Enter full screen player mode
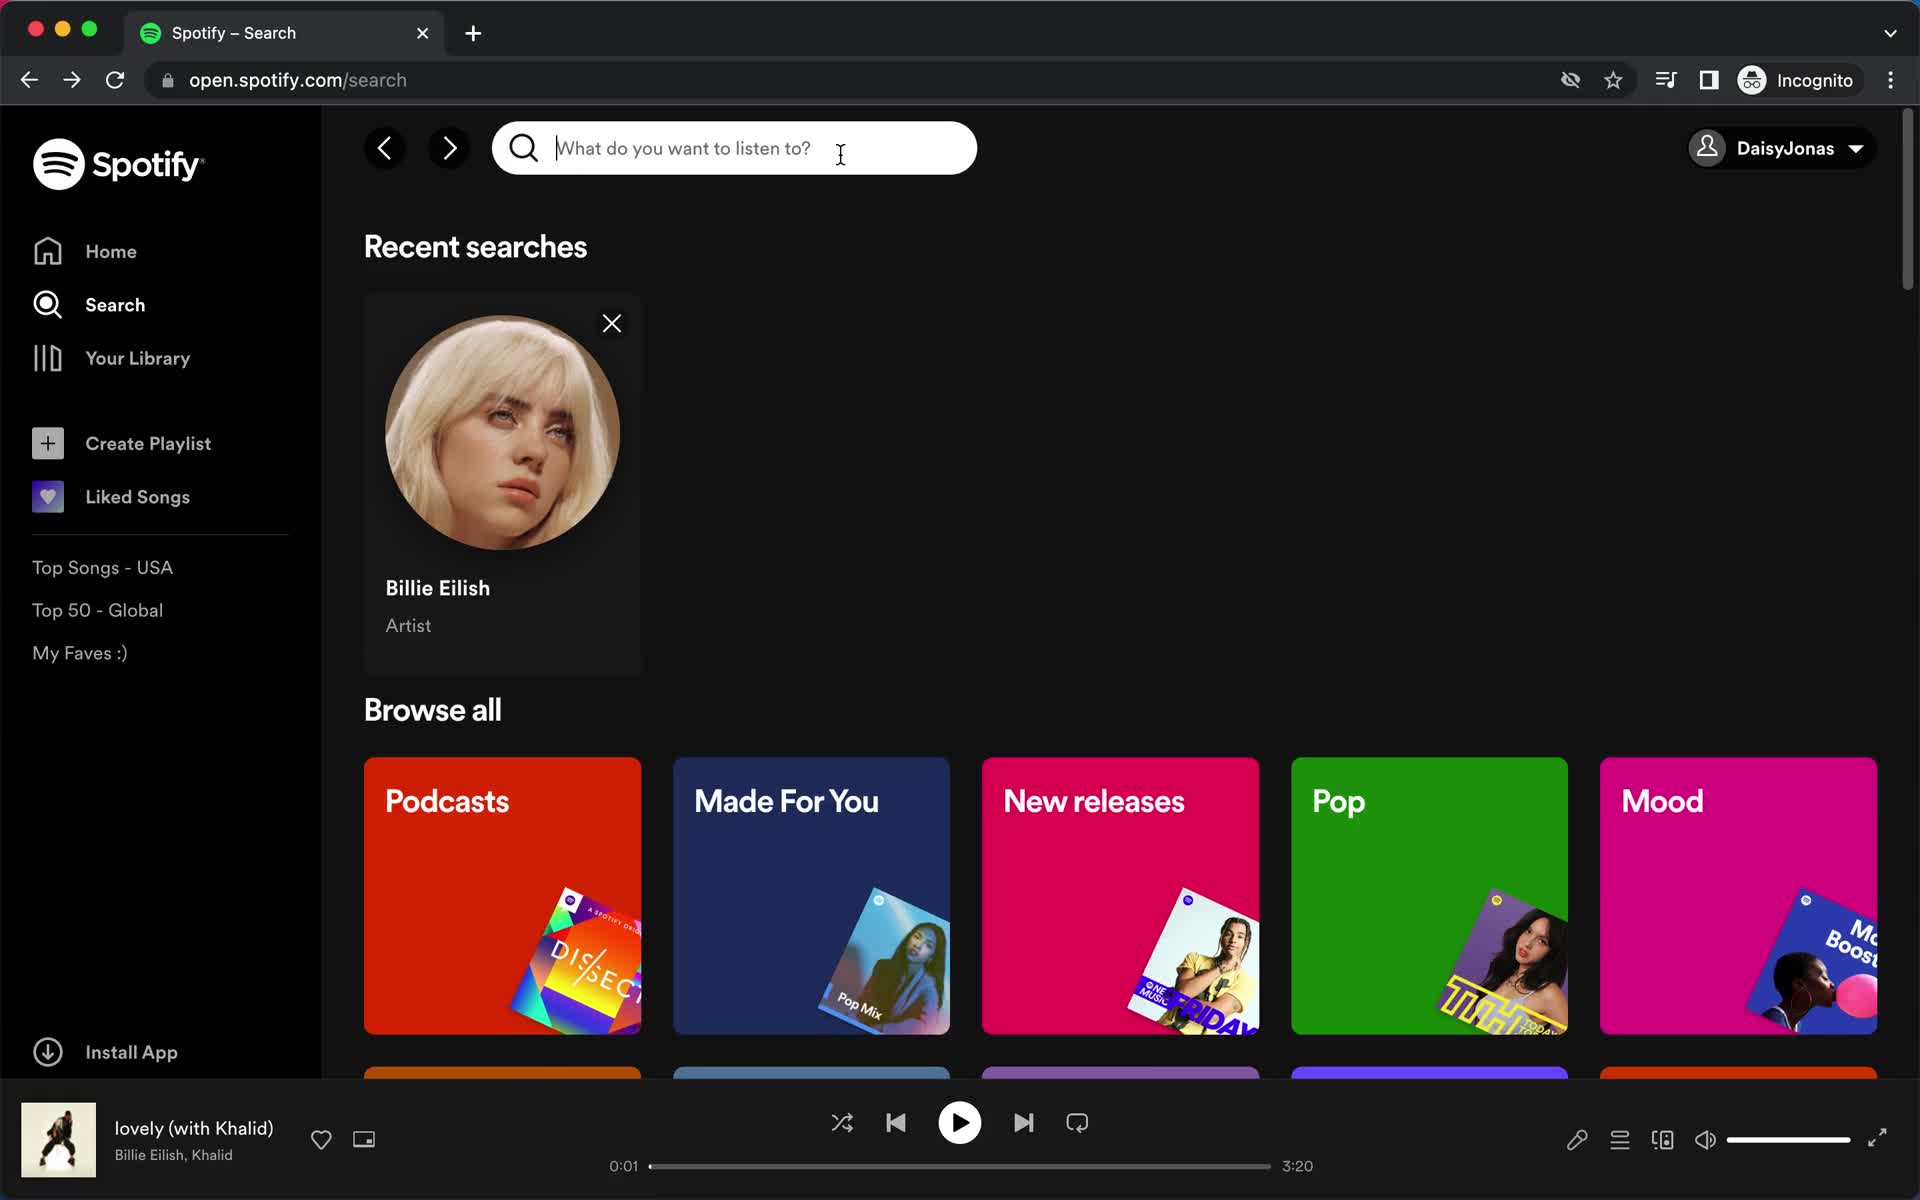 1877,1138
